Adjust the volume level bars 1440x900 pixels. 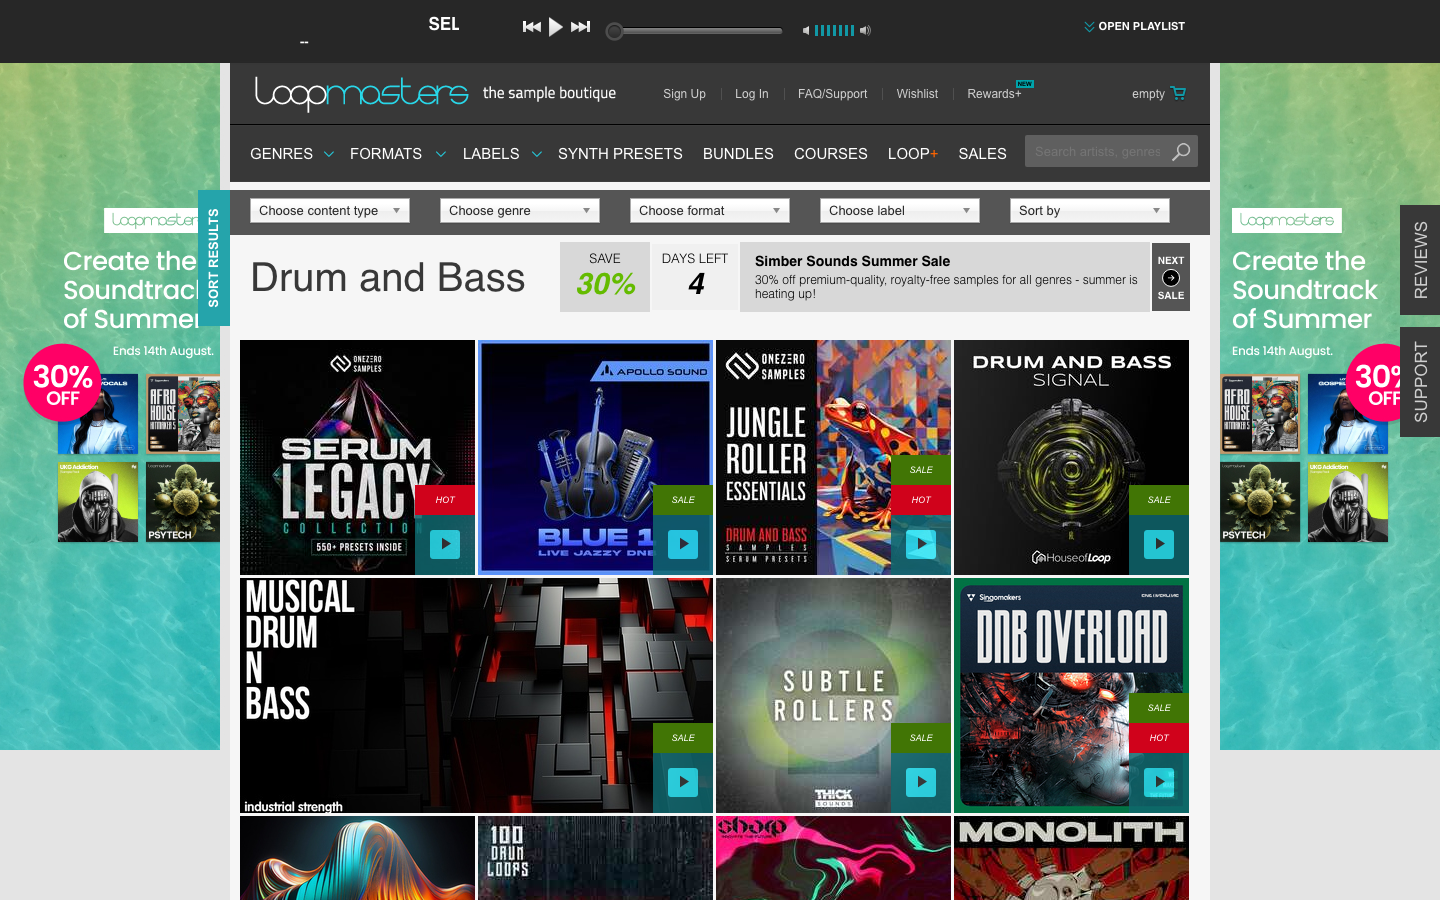pos(834,30)
